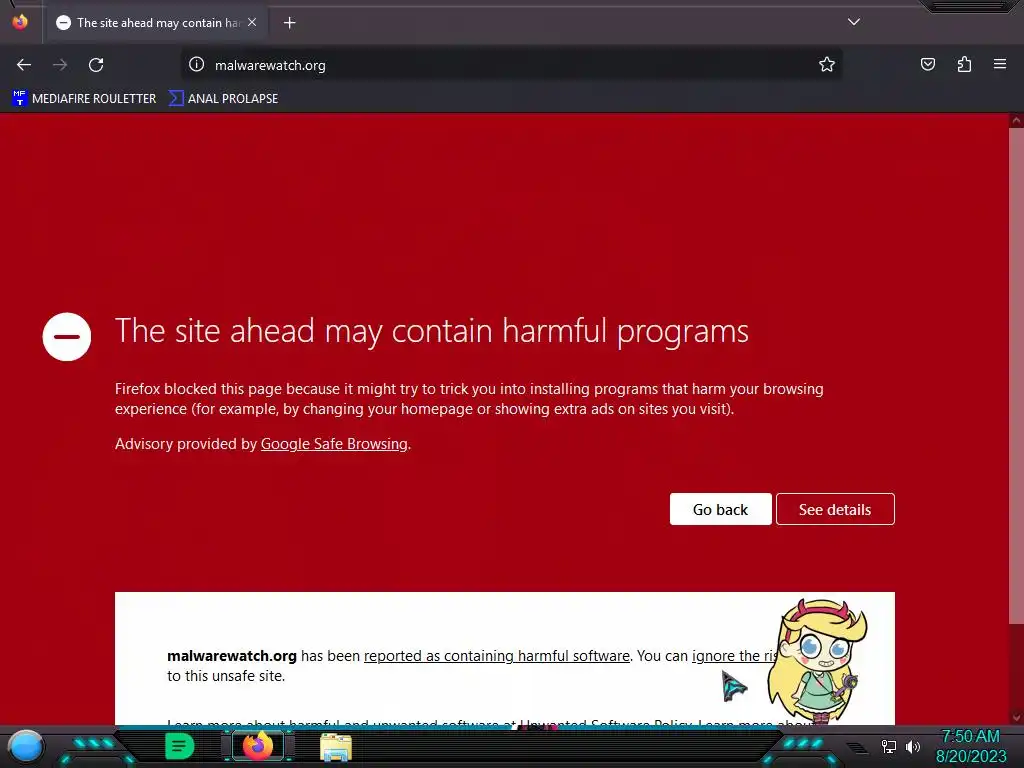Select the tab titled The site ahead may contain
This screenshot has width=1024, height=768.
coord(156,23)
